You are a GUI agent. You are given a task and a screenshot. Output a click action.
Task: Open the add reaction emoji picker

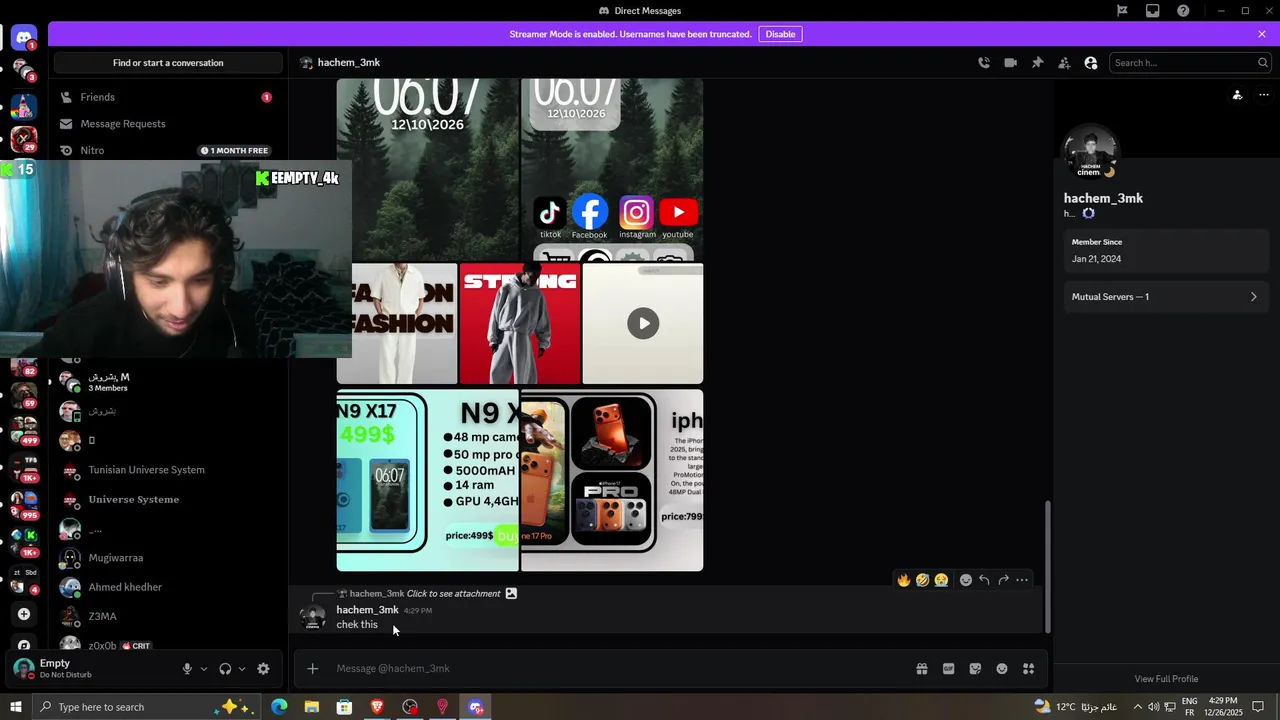tap(966, 580)
